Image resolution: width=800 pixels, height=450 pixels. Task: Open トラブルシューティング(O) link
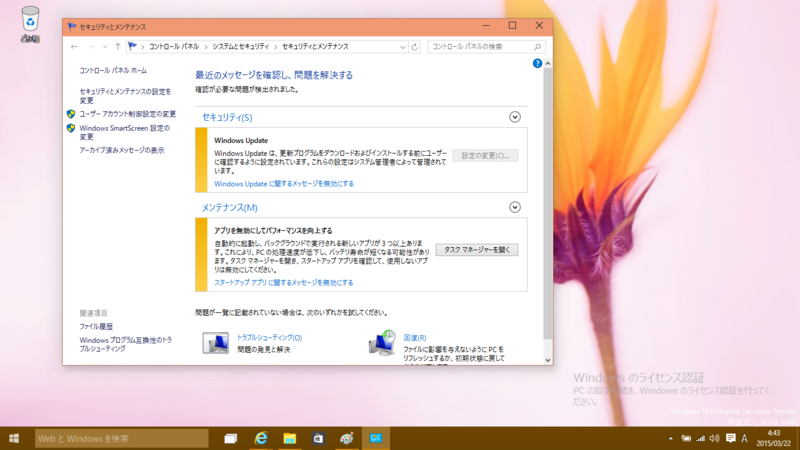(x=269, y=338)
